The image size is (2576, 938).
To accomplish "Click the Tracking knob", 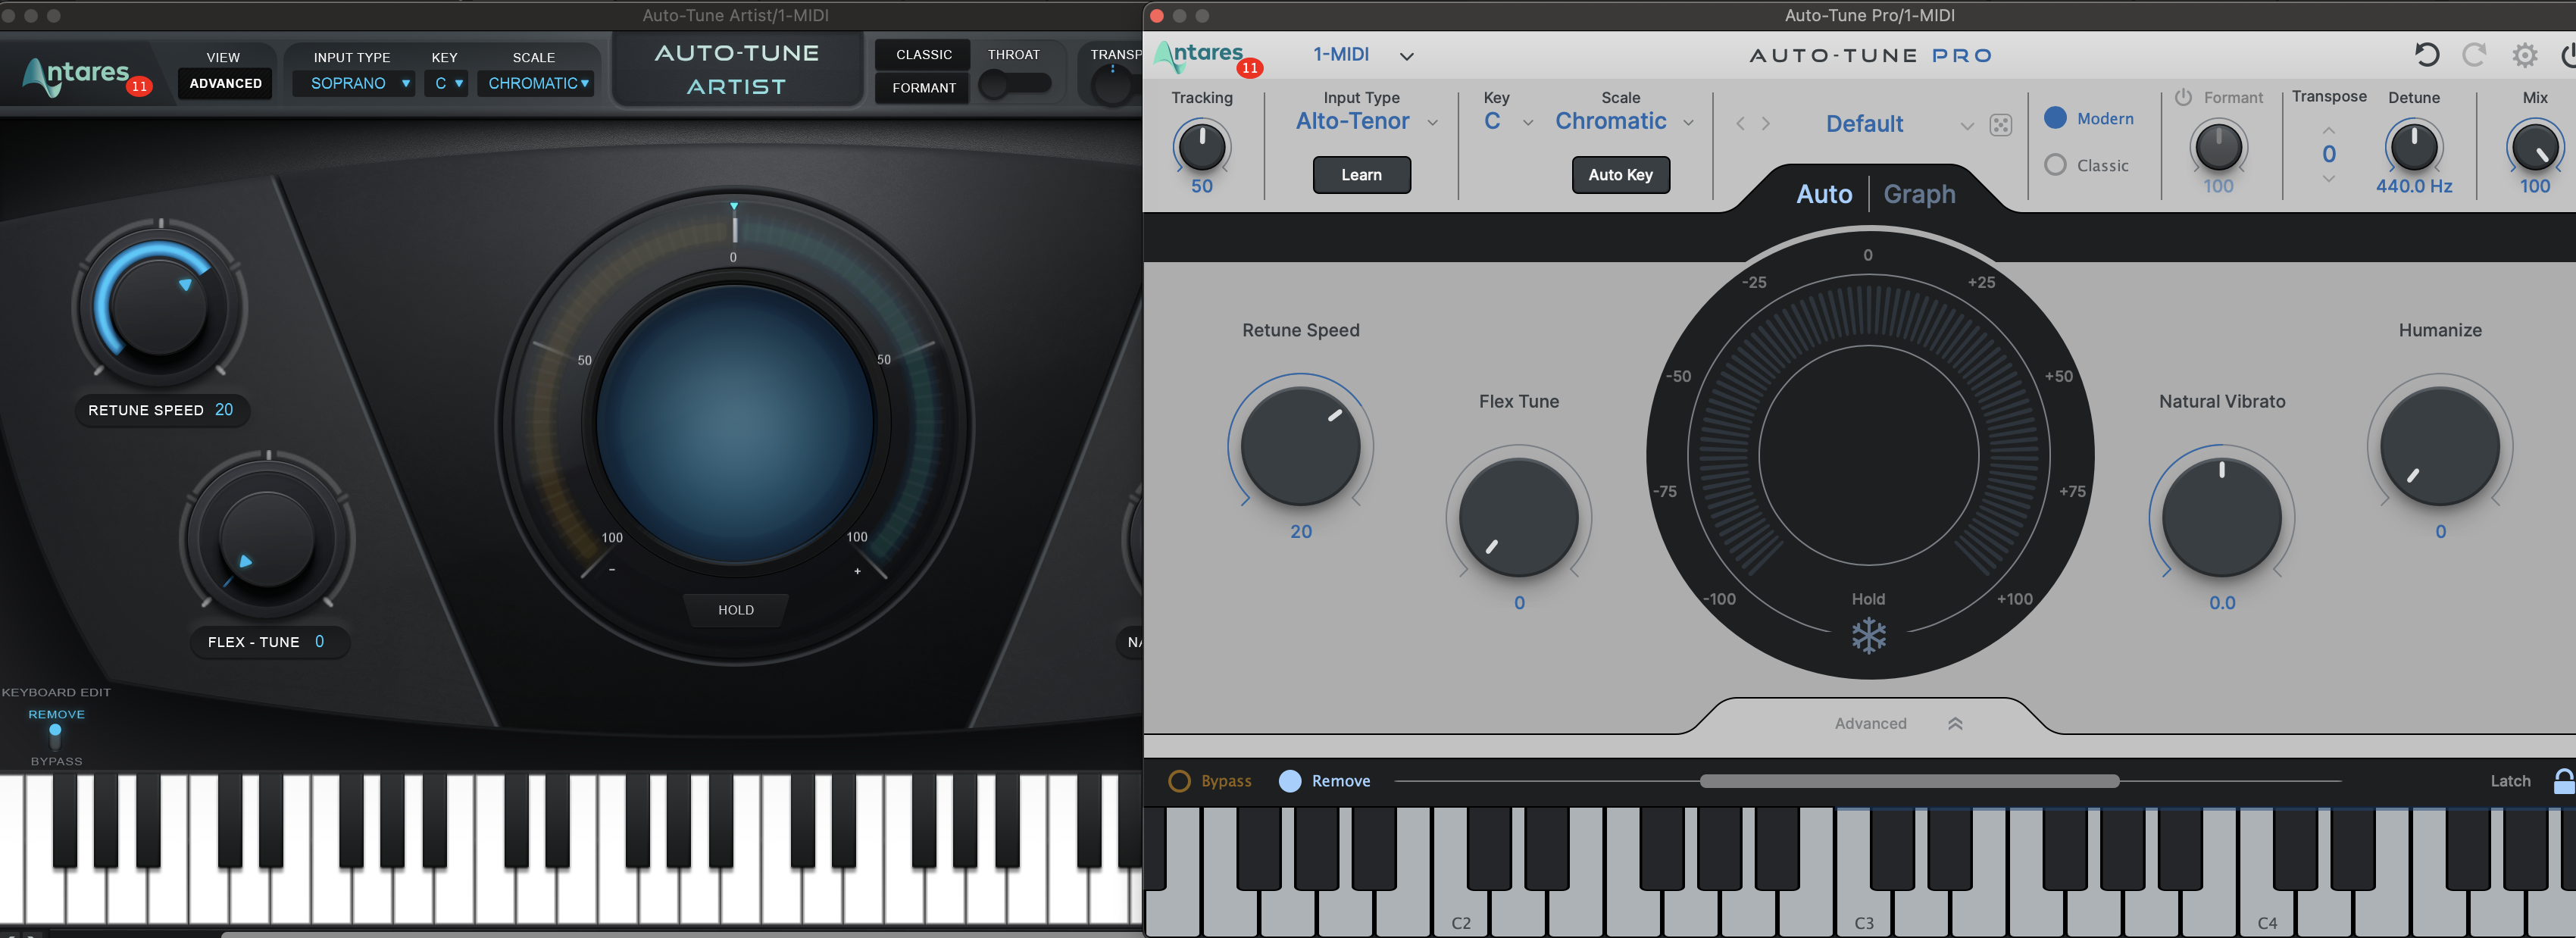I will pos(1202,147).
